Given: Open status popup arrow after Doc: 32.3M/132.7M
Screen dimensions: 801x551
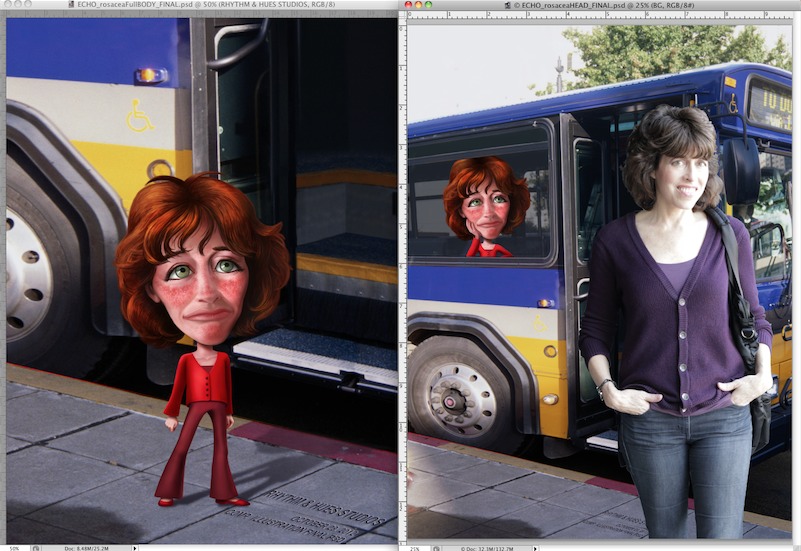Looking at the screenshot, I should point(535,548).
